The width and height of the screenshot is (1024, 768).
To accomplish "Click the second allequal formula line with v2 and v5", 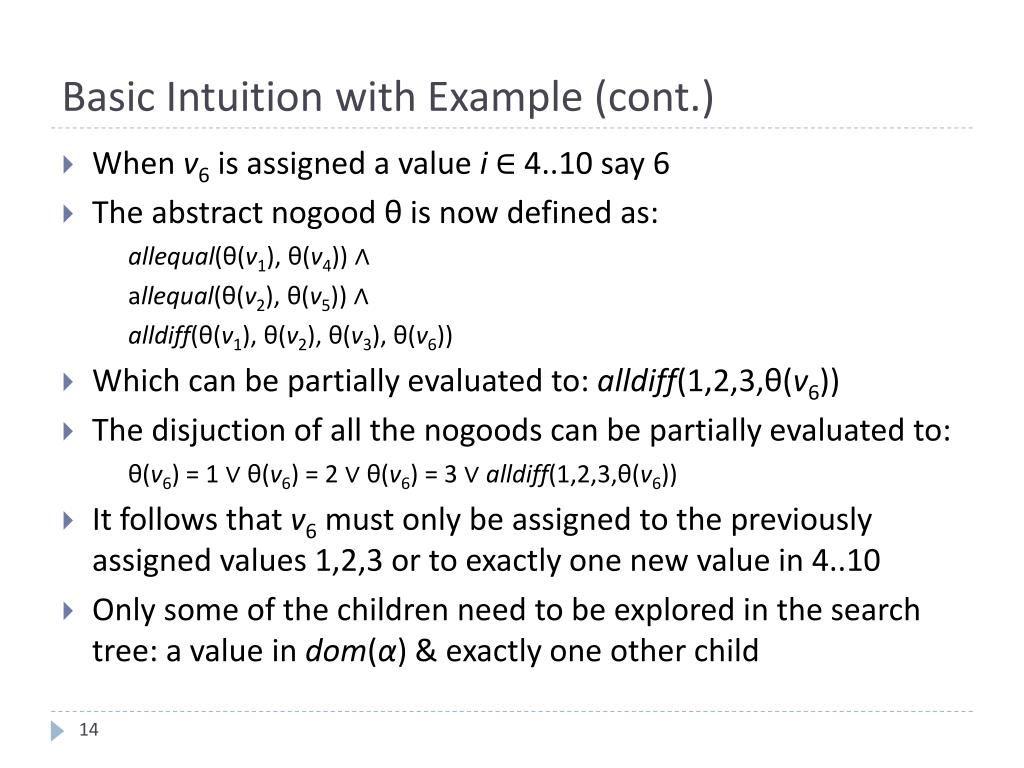I will click(x=249, y=297).
